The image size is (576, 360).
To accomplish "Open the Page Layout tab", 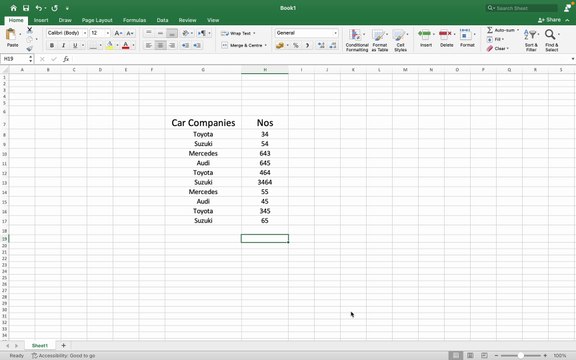I will click(97, 20).
